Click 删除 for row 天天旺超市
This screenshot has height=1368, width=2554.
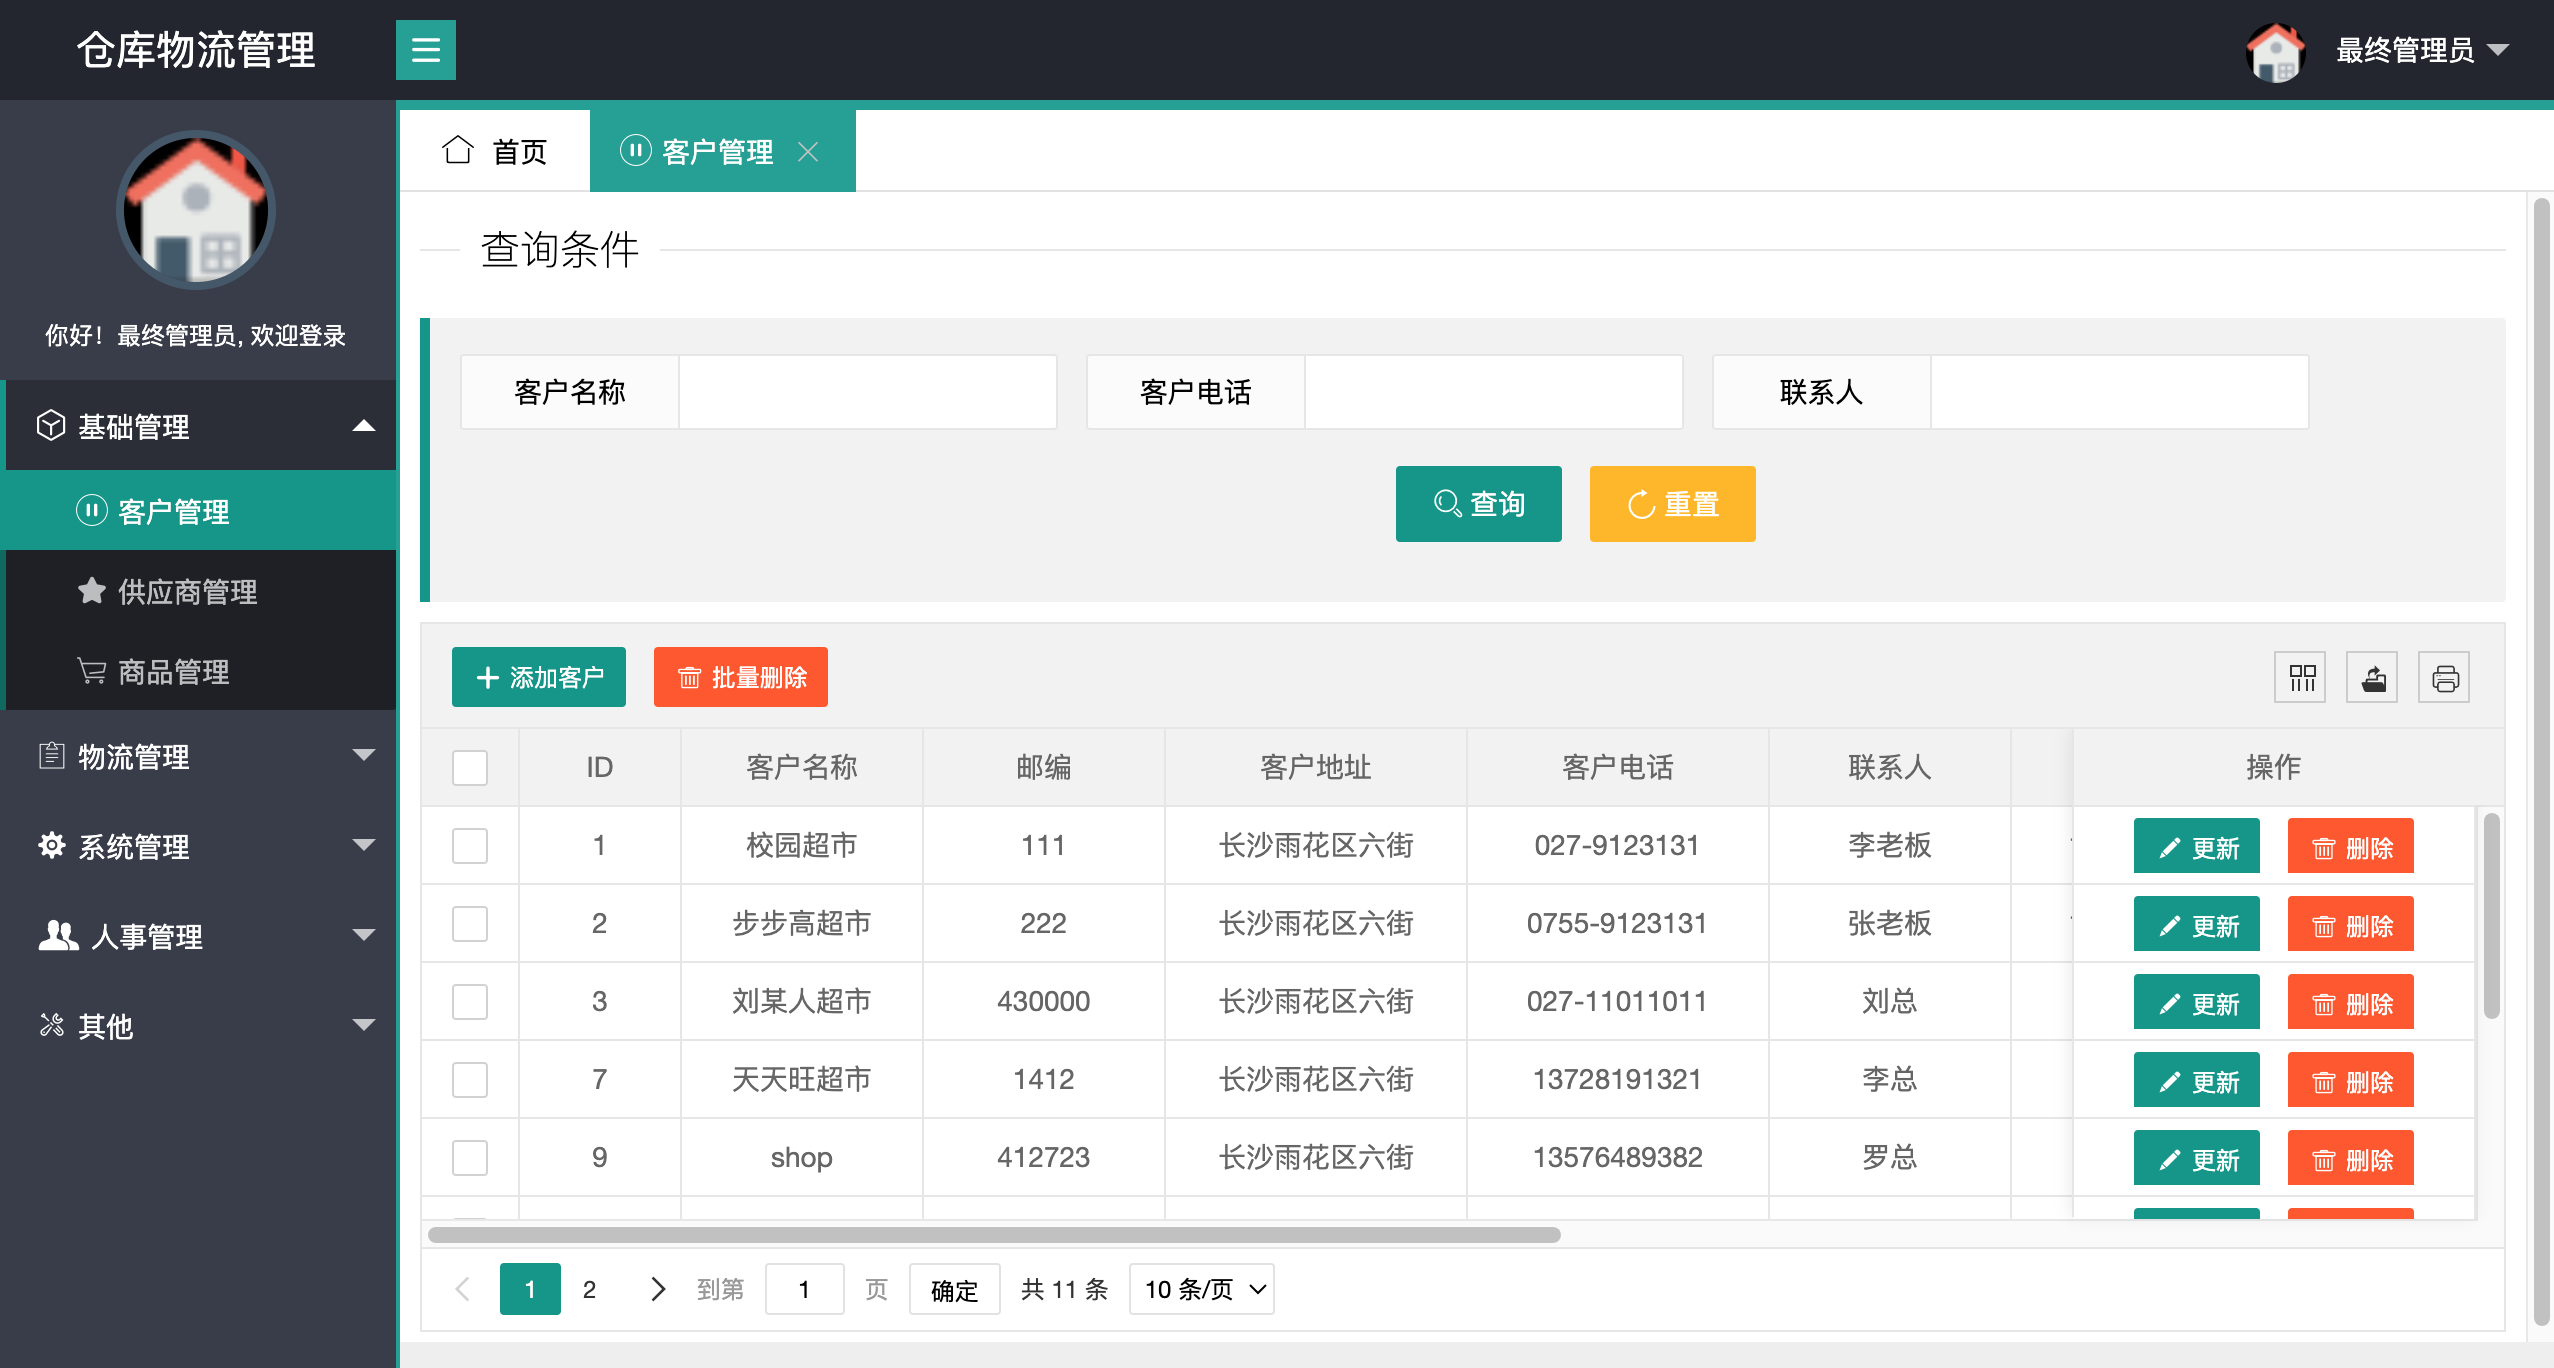2350,1080
